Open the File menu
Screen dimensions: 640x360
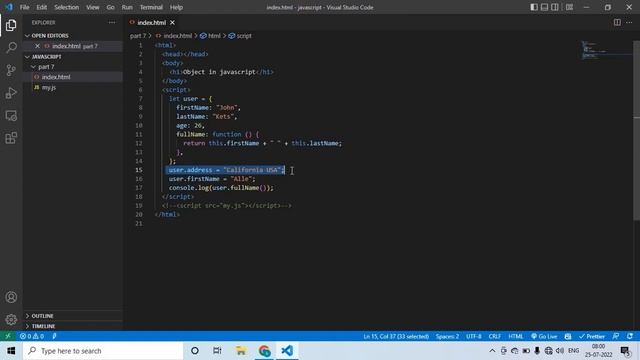click(x=24, y=7)
